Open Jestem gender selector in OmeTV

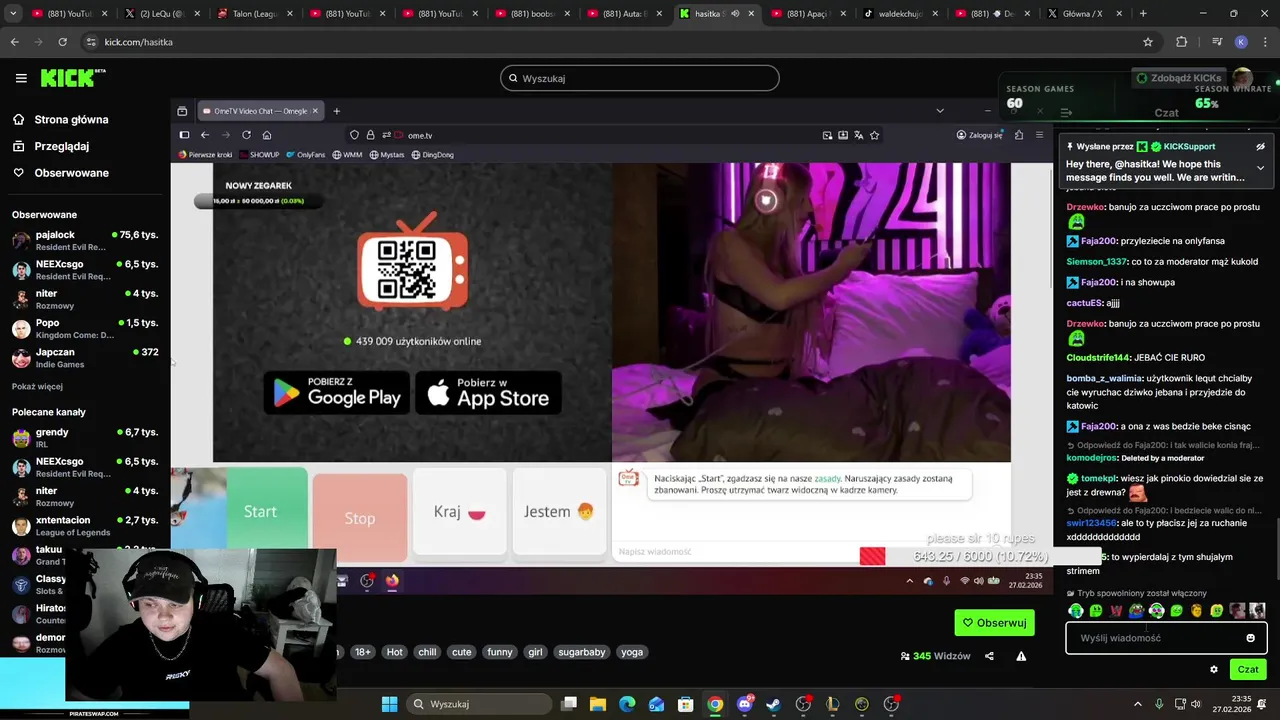[559, 511]
